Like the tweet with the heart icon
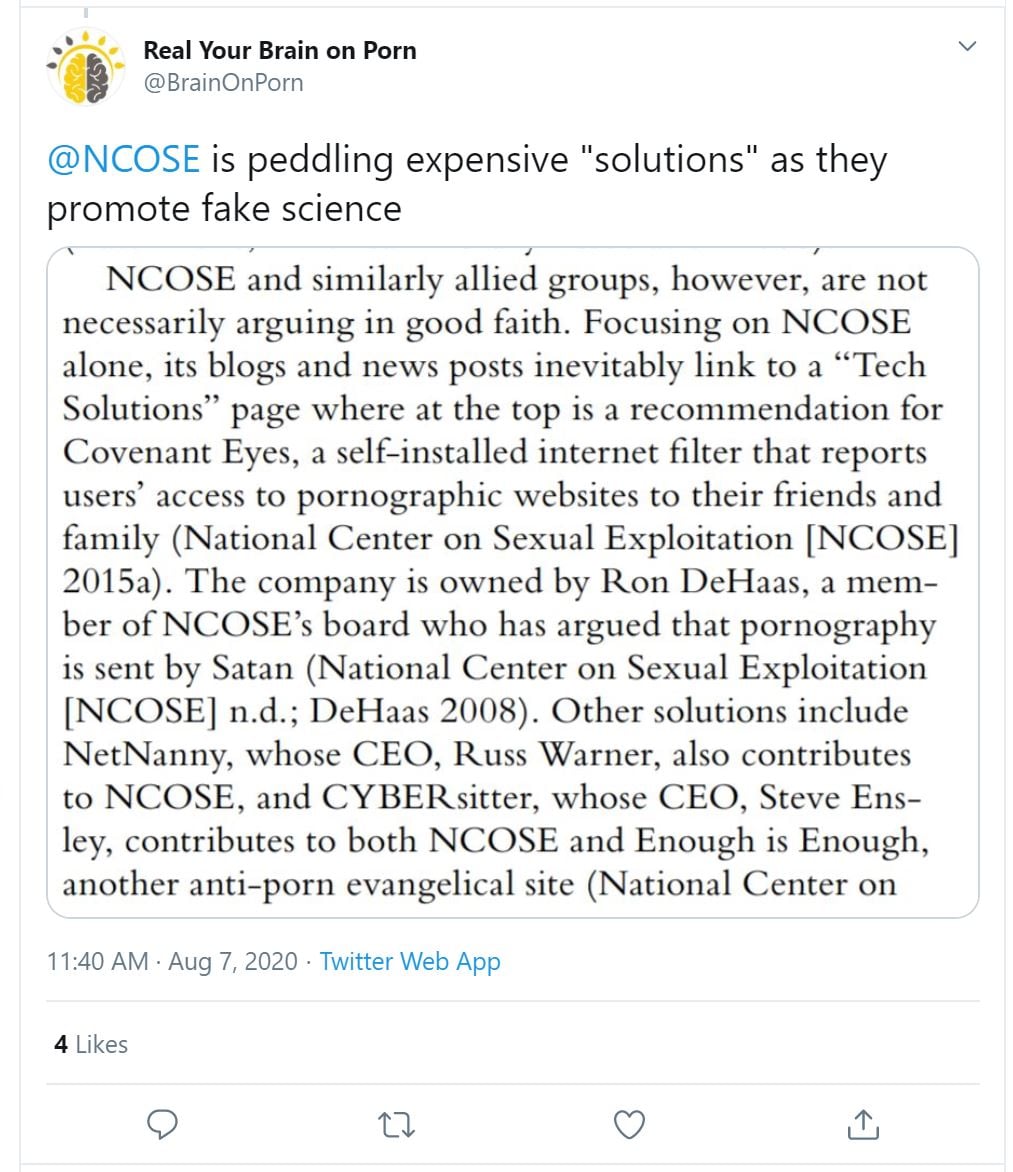 coord(629,1125)
